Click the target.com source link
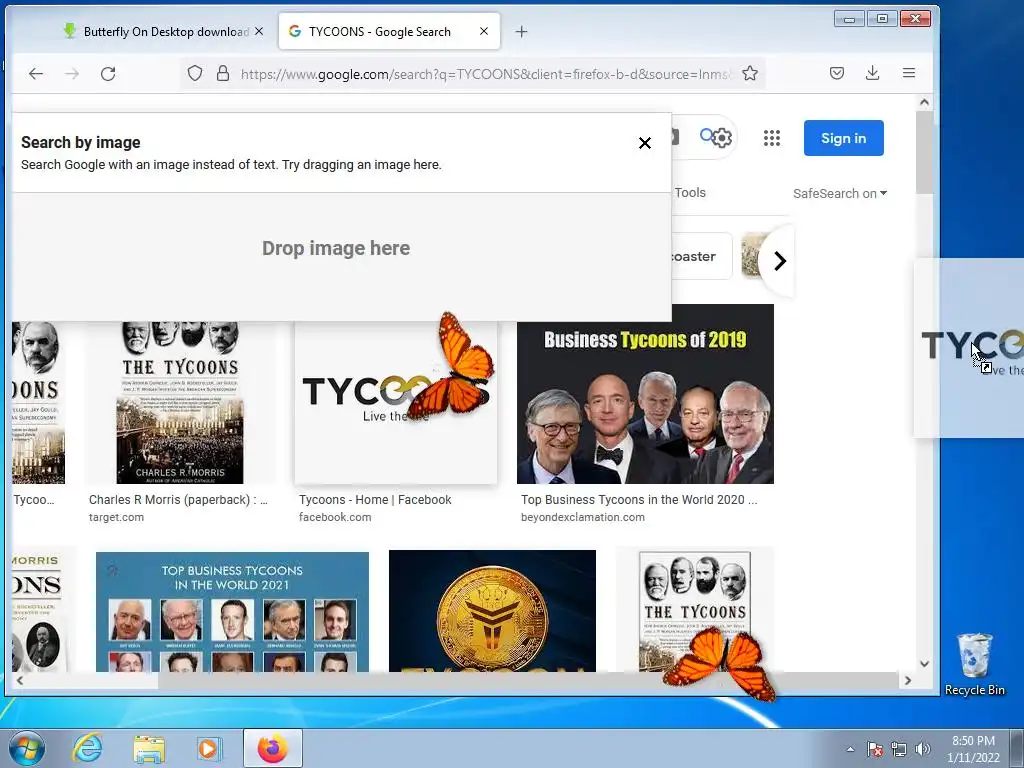Screen dimensions: 1024x768 click(116, 517)
